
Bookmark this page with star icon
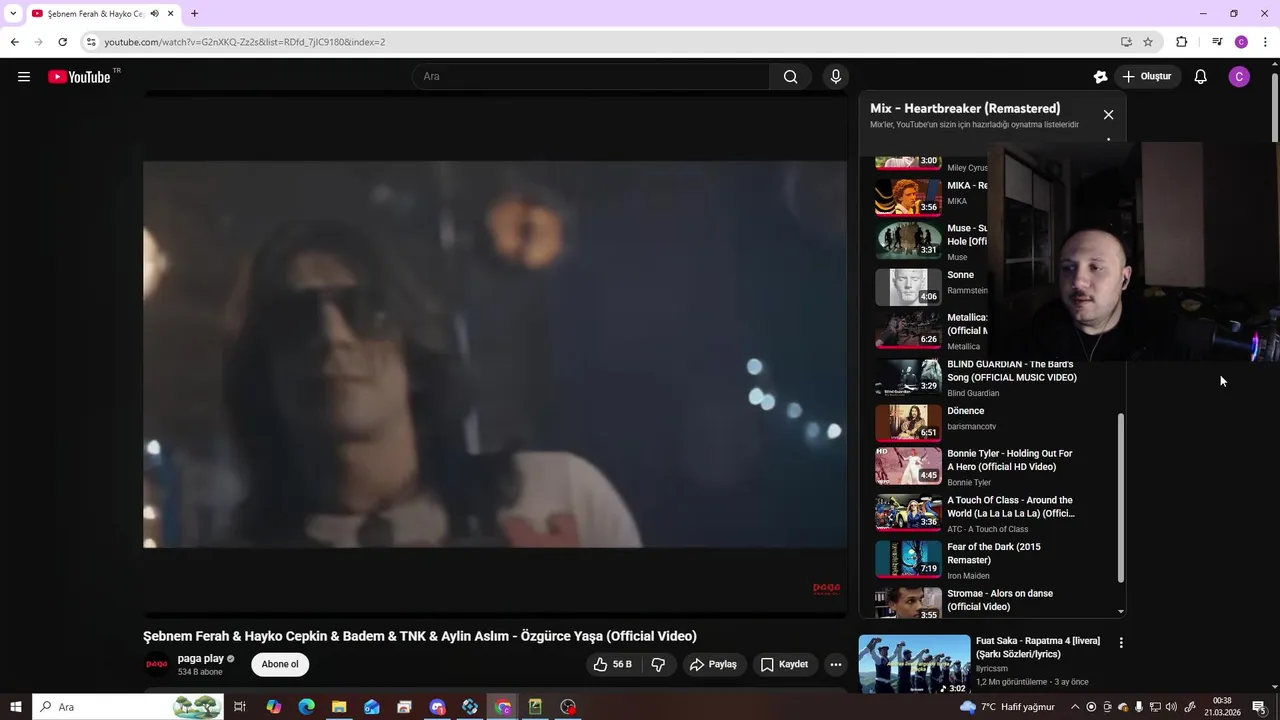pos(1148,42)
